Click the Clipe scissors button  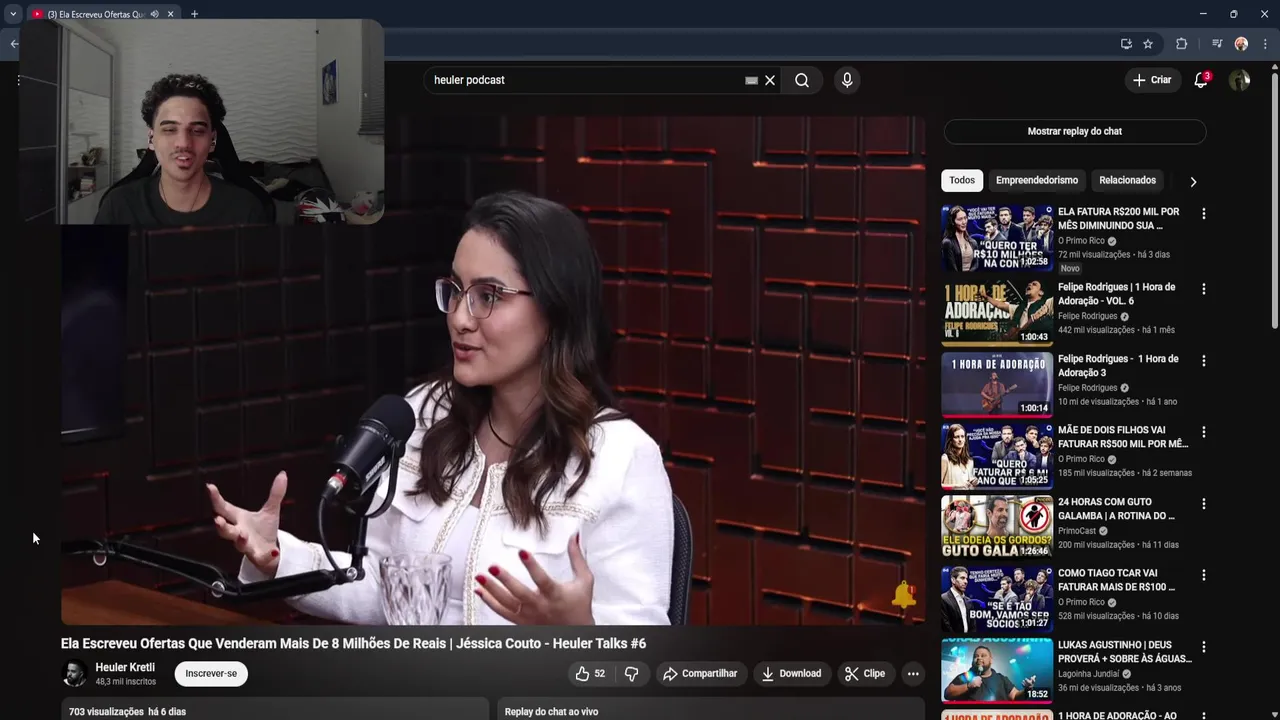[x=864, y=674]
